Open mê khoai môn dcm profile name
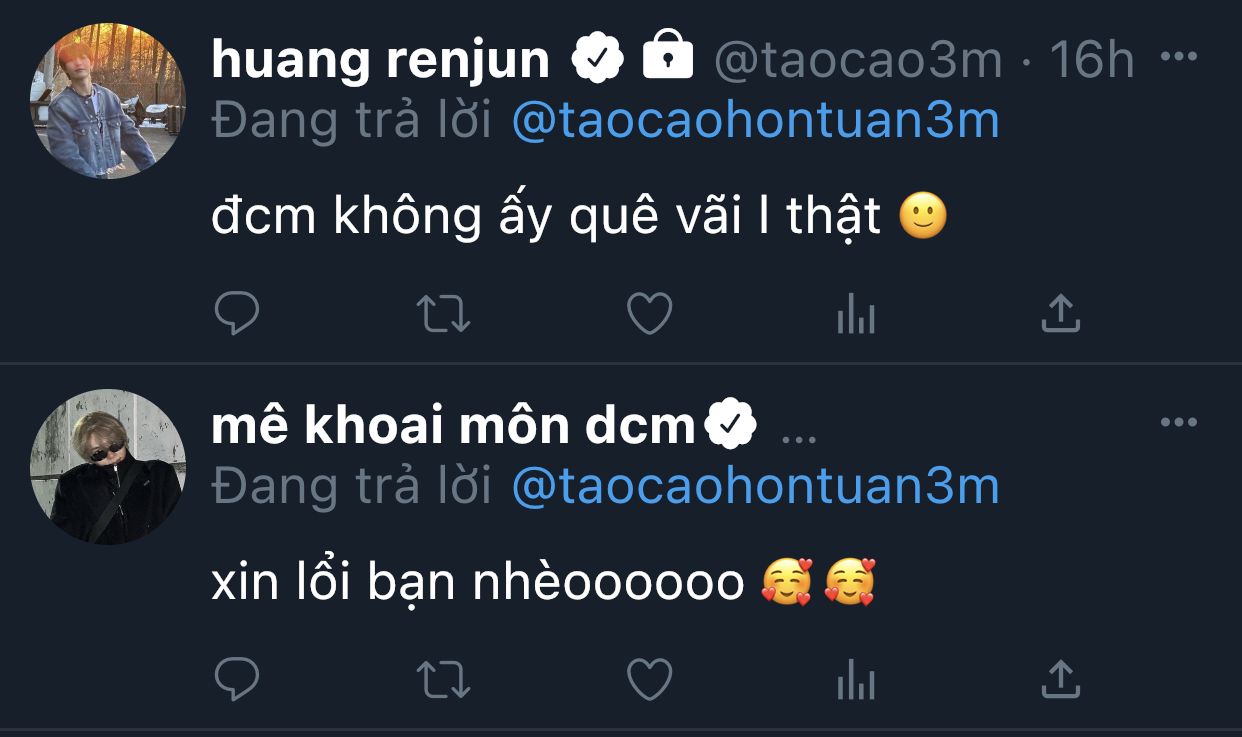 click(x=452, y=427)
